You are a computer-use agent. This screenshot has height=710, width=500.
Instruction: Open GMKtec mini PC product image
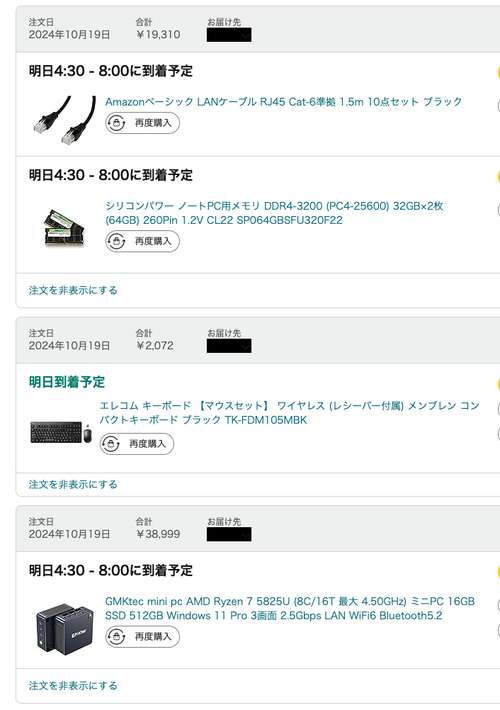click(65, 629)
